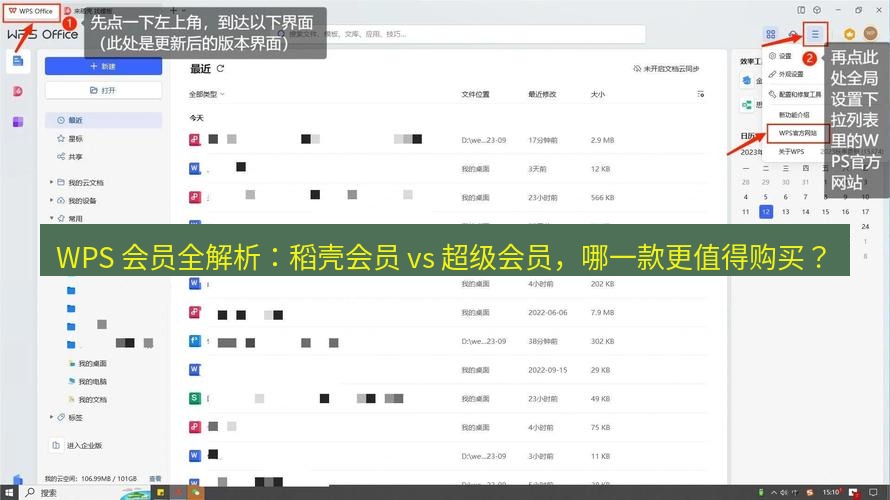Refresh the 最近 list
Viewport: 890px width, 500px height.
[x=220, y=69]
